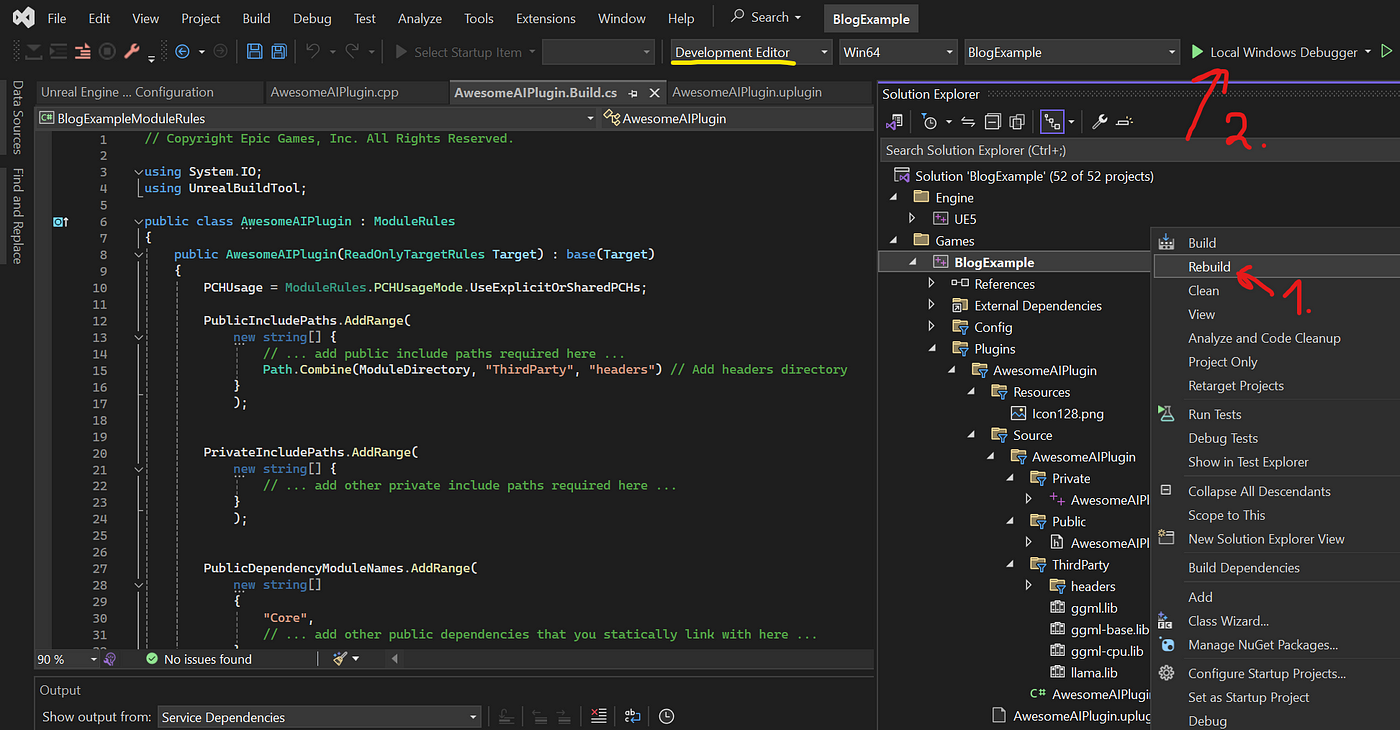Collapse the class block at line 6
Image resolution: width=1400 pixels, height=730 pixels.
139,221
